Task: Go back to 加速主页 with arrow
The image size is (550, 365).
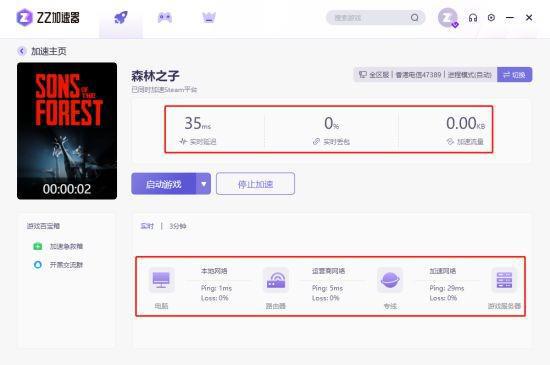Action: point(42,51)
